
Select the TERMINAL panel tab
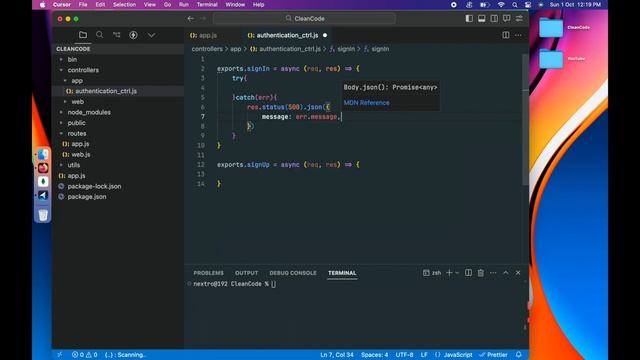[x=342, y=273]
